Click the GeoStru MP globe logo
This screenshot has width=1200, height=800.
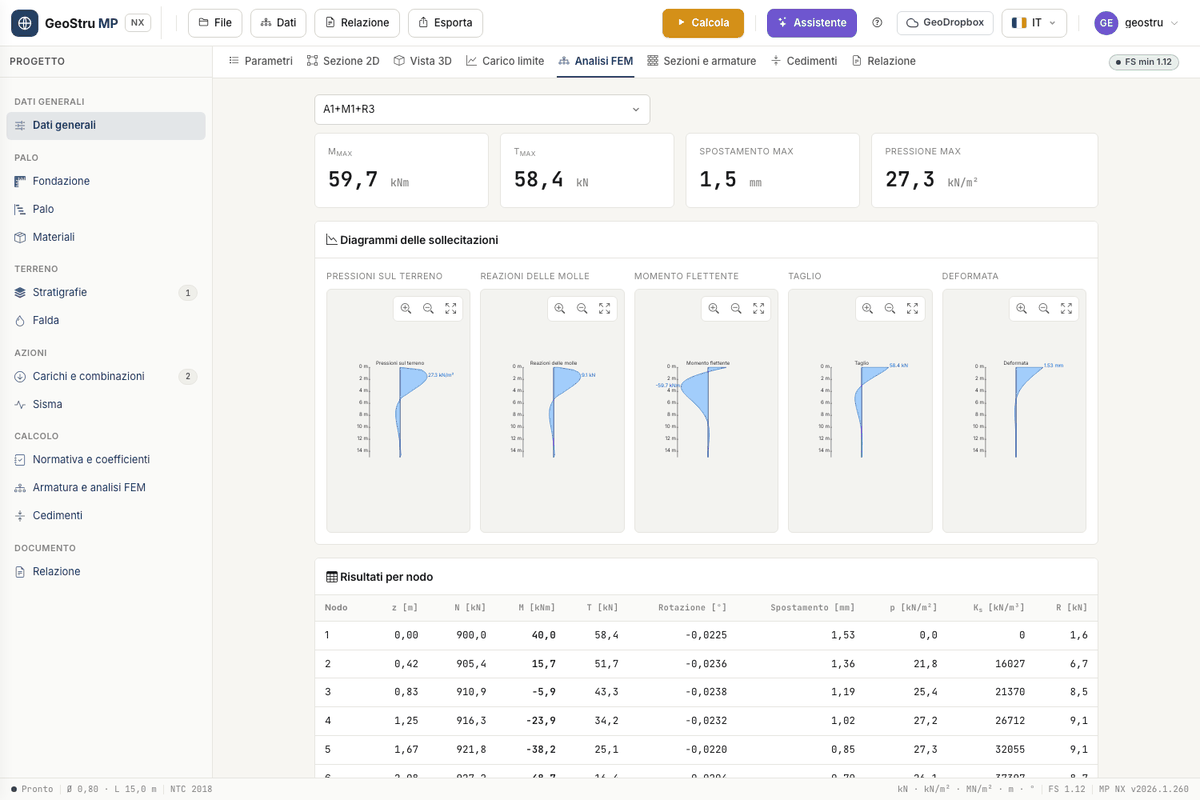25,22
